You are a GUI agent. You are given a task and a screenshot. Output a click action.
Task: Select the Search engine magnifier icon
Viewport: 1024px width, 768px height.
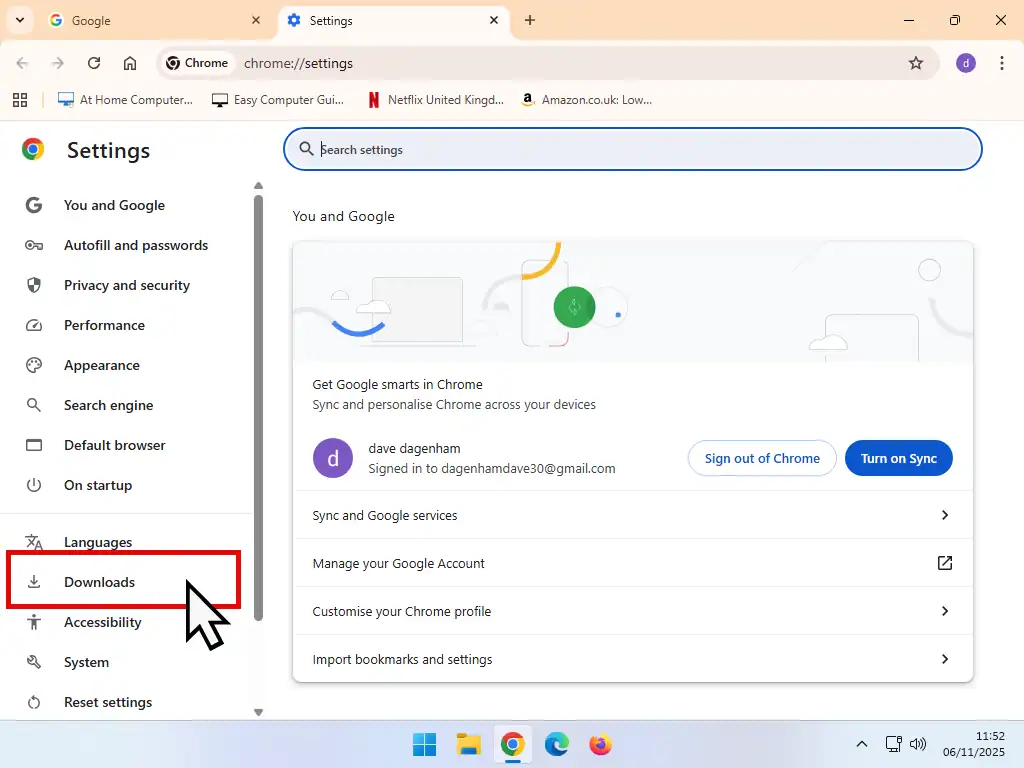[x=35, y=405]
